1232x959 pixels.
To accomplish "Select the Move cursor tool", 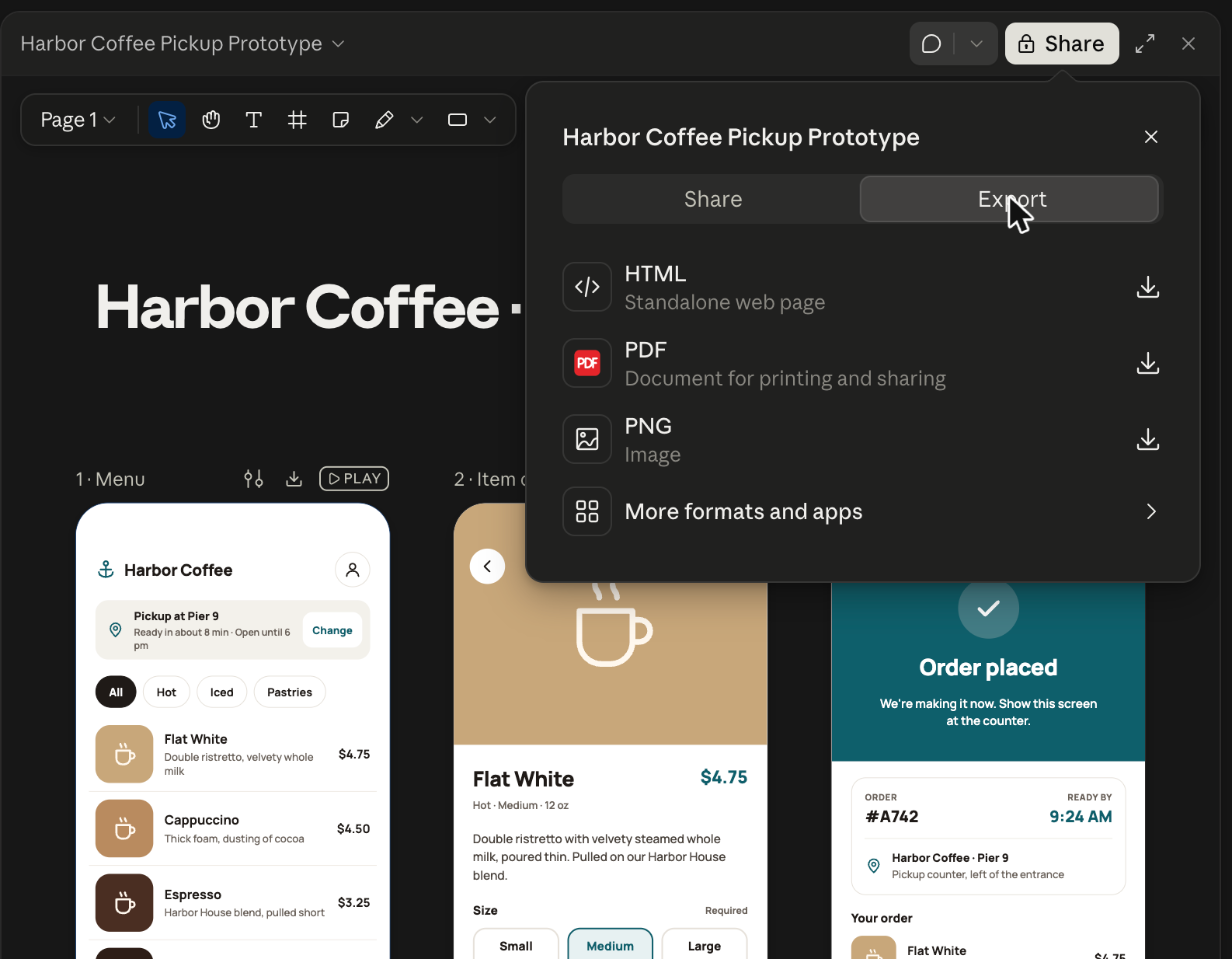I will (167, 120).
